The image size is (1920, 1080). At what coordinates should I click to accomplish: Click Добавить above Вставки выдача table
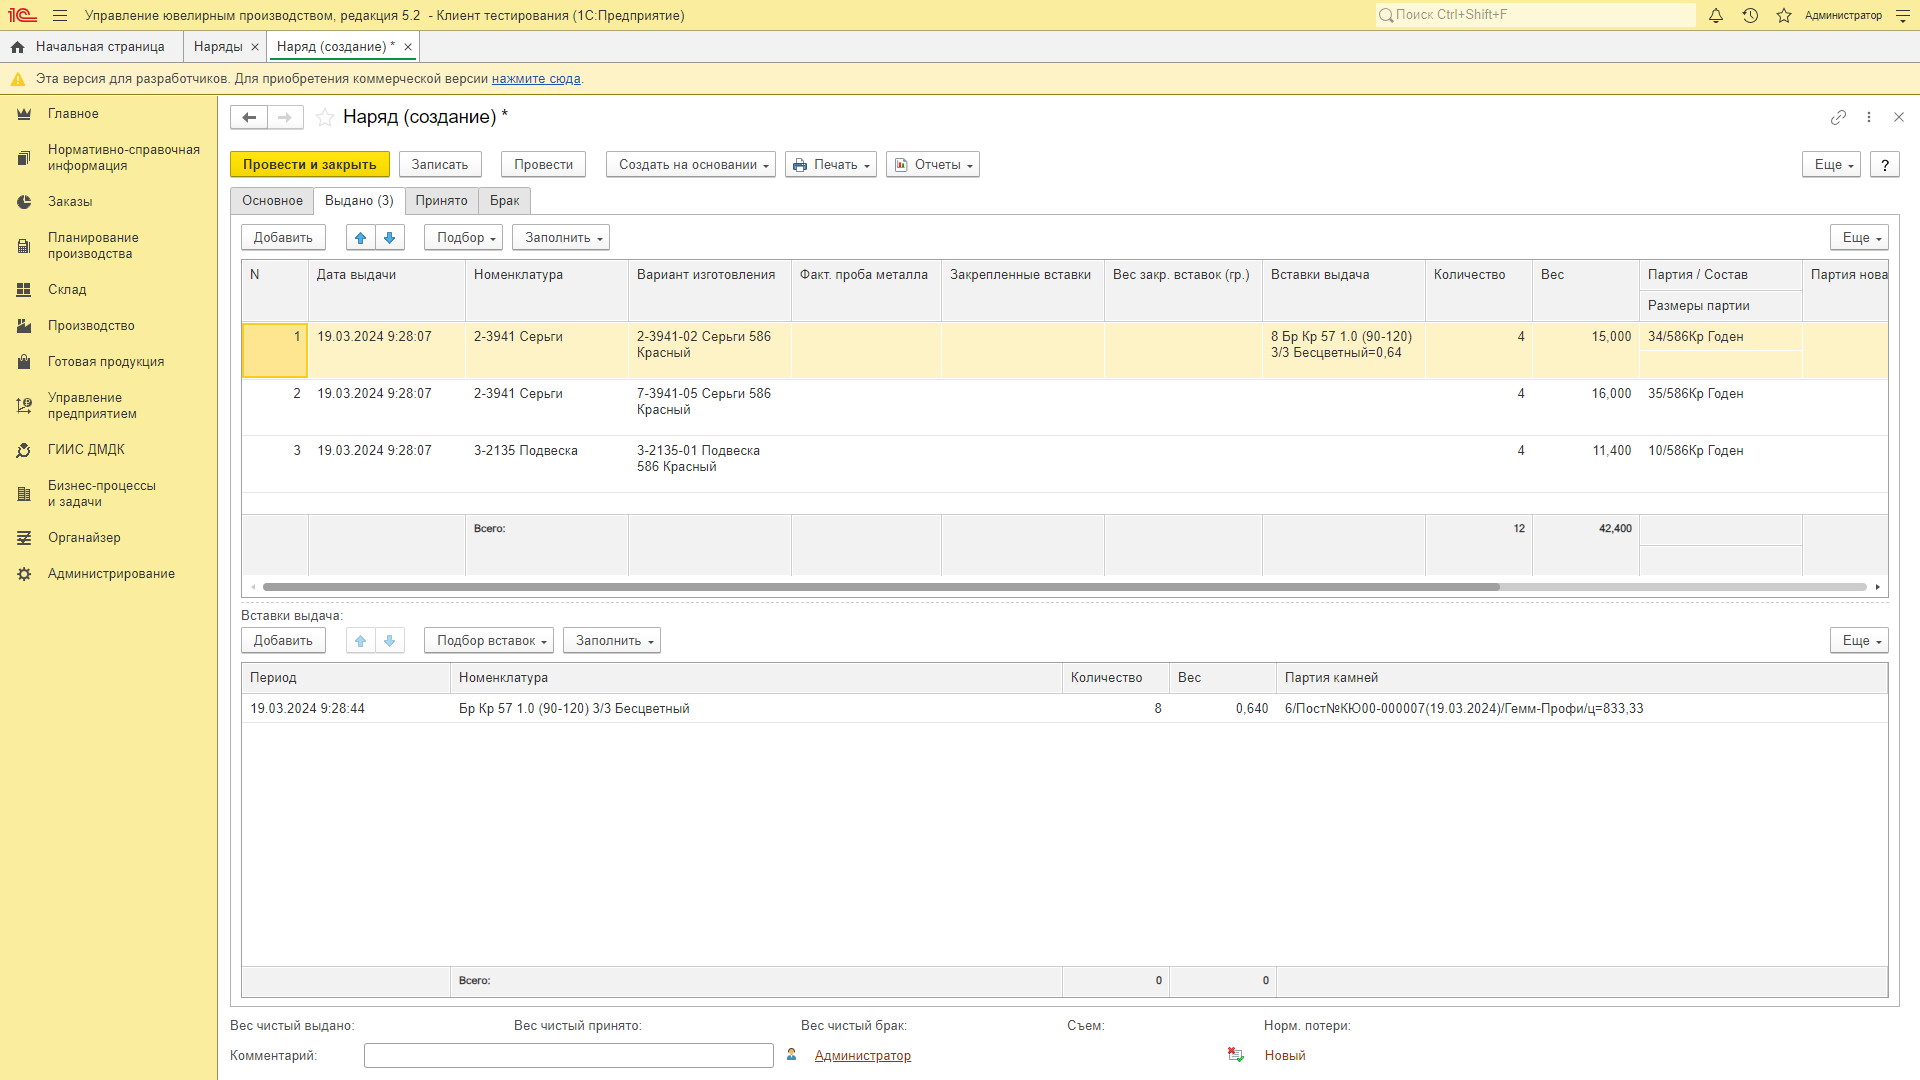tap(283, 641)
